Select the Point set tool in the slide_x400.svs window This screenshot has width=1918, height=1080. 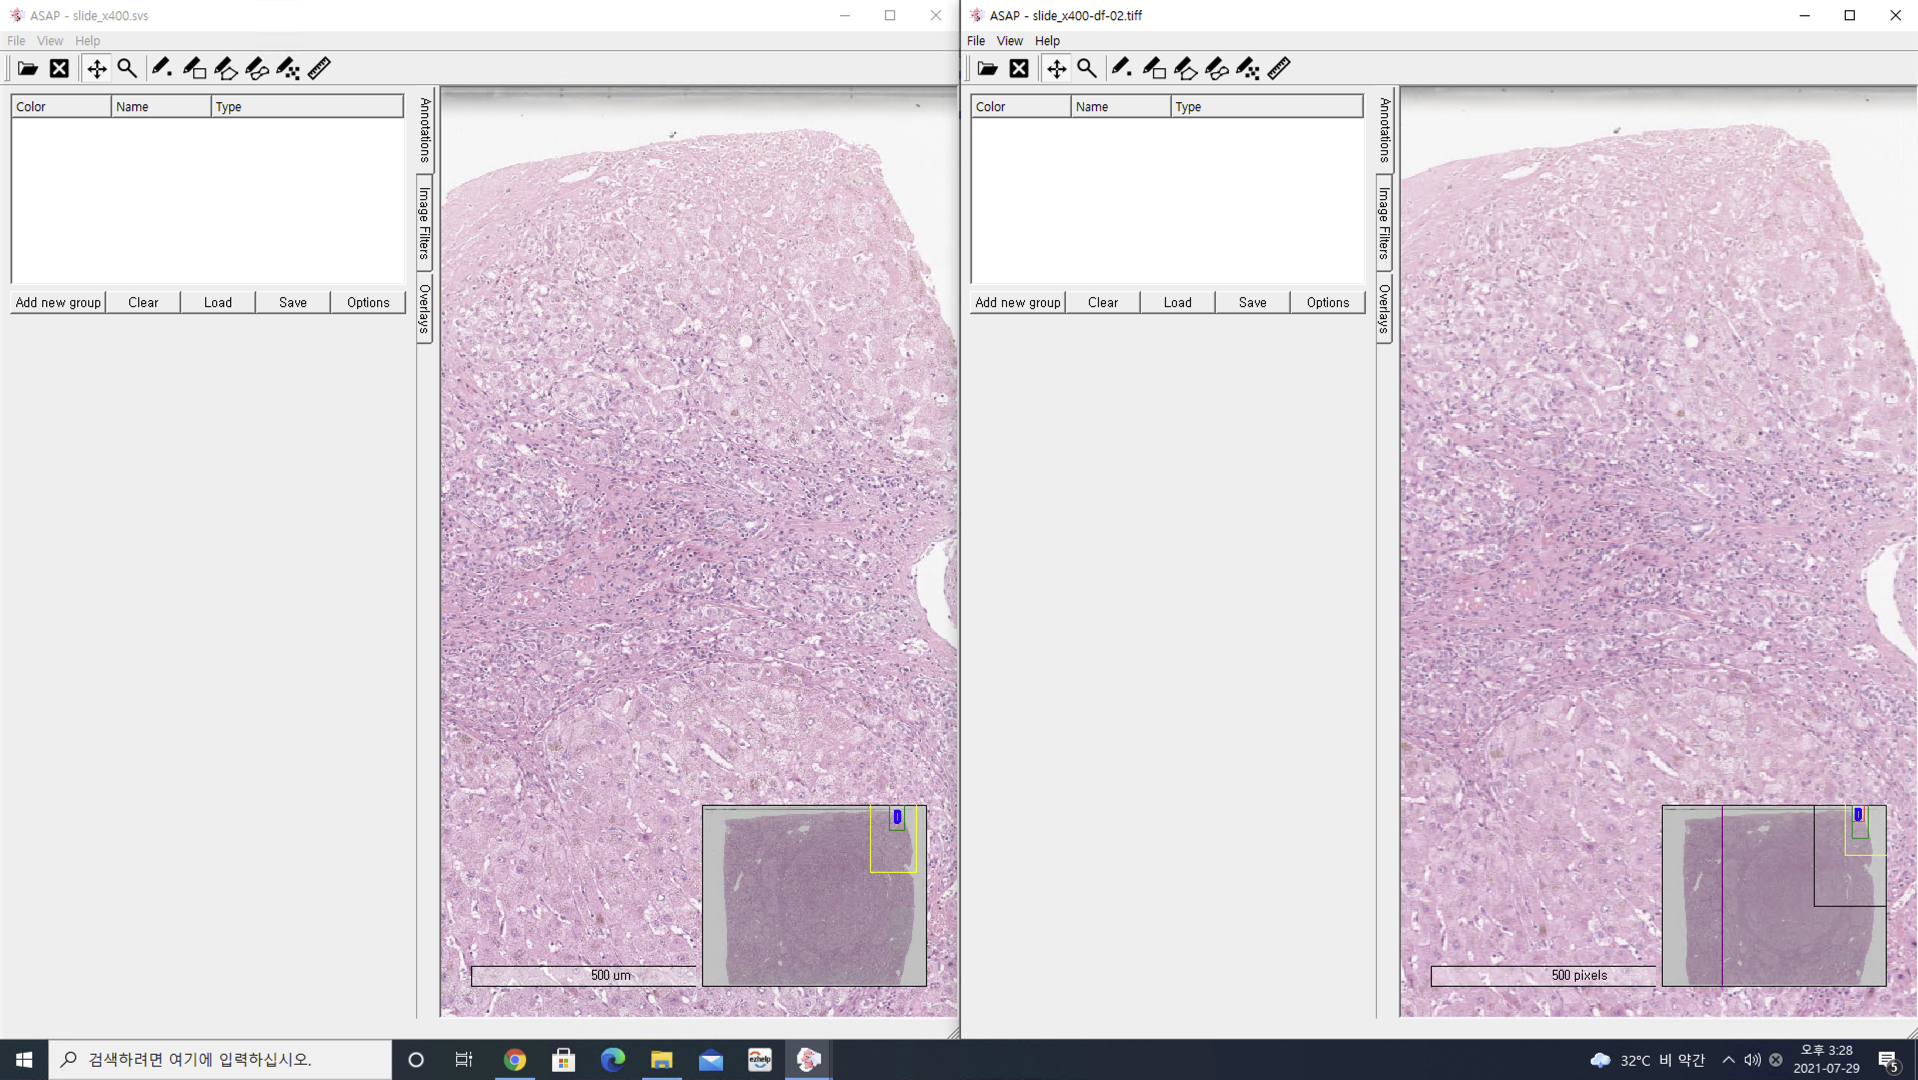(x=288, y=69)
